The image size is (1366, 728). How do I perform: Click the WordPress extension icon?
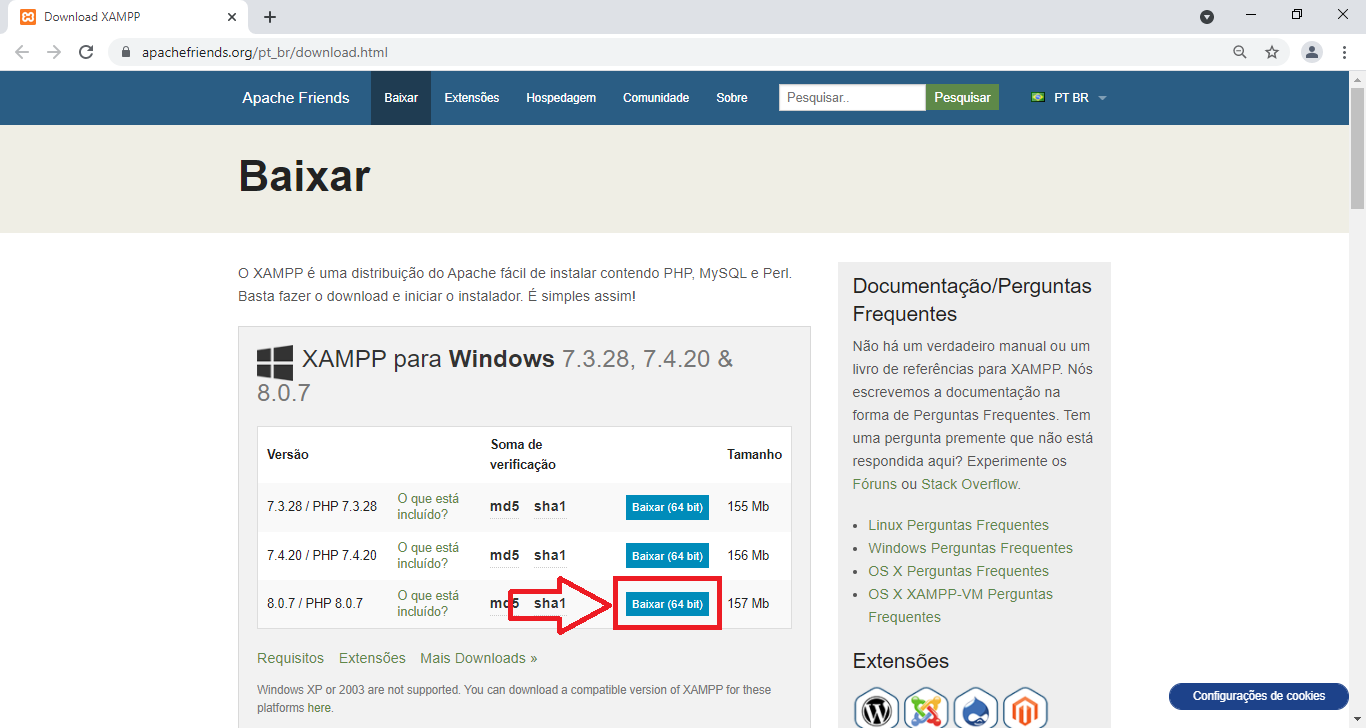877,708
